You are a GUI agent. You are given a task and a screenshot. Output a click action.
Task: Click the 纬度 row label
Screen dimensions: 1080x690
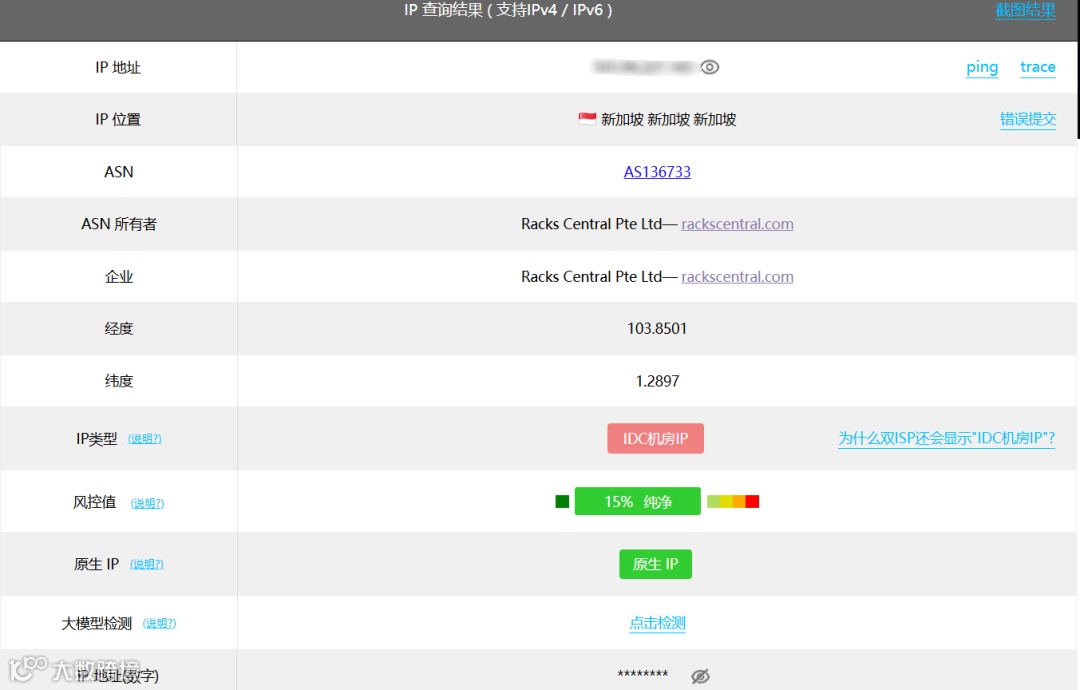point(118,381)
